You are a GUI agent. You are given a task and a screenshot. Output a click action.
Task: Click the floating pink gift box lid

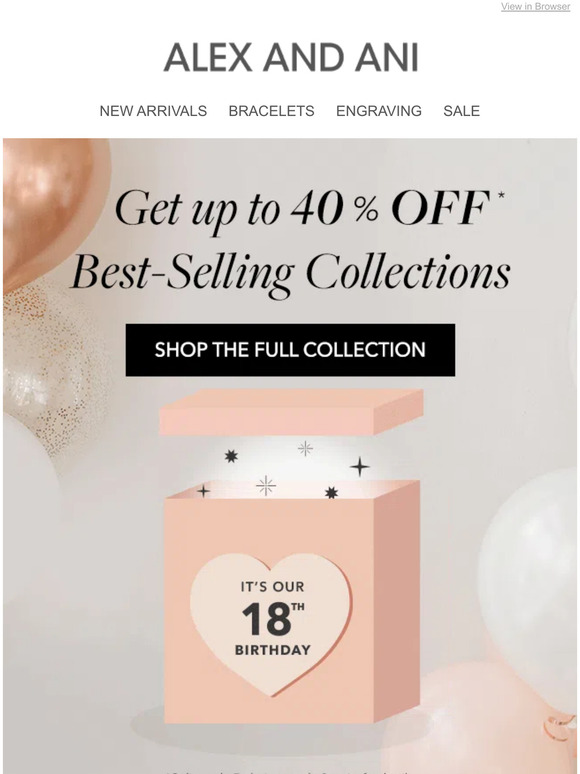(291, 411)
